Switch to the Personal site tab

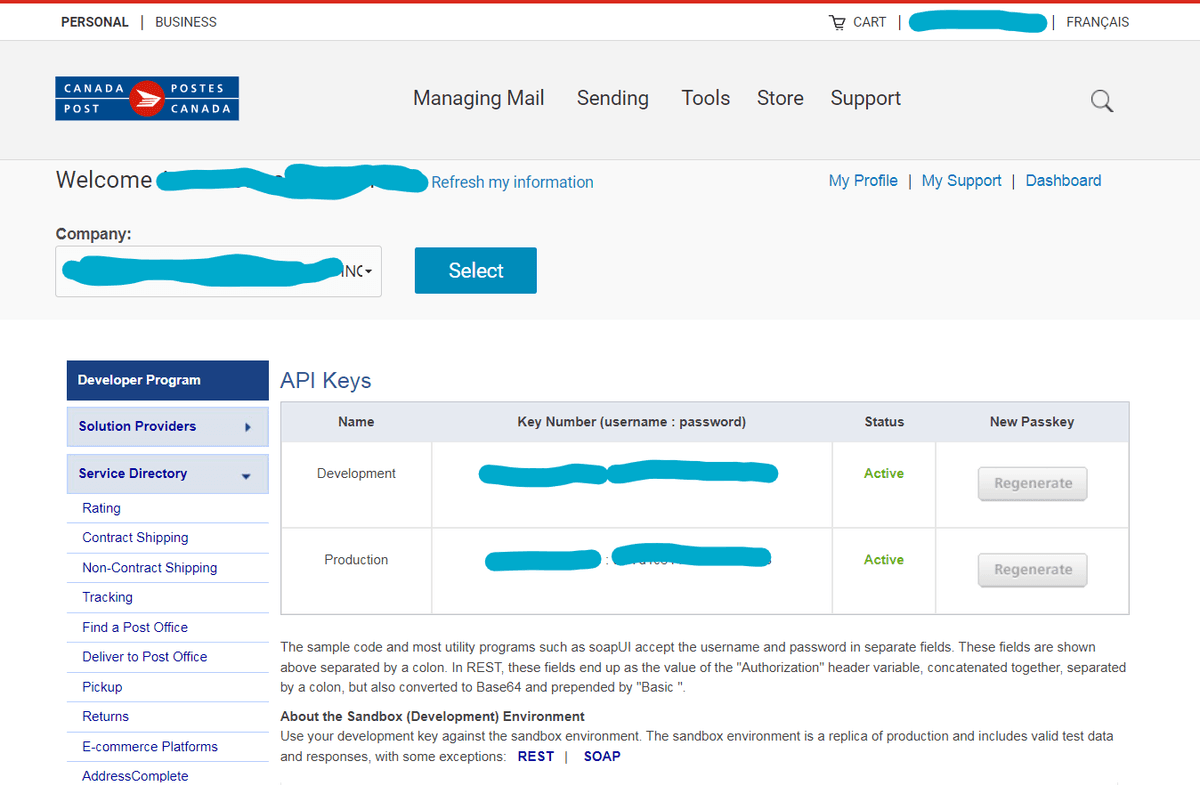click(x=95, y=22)
